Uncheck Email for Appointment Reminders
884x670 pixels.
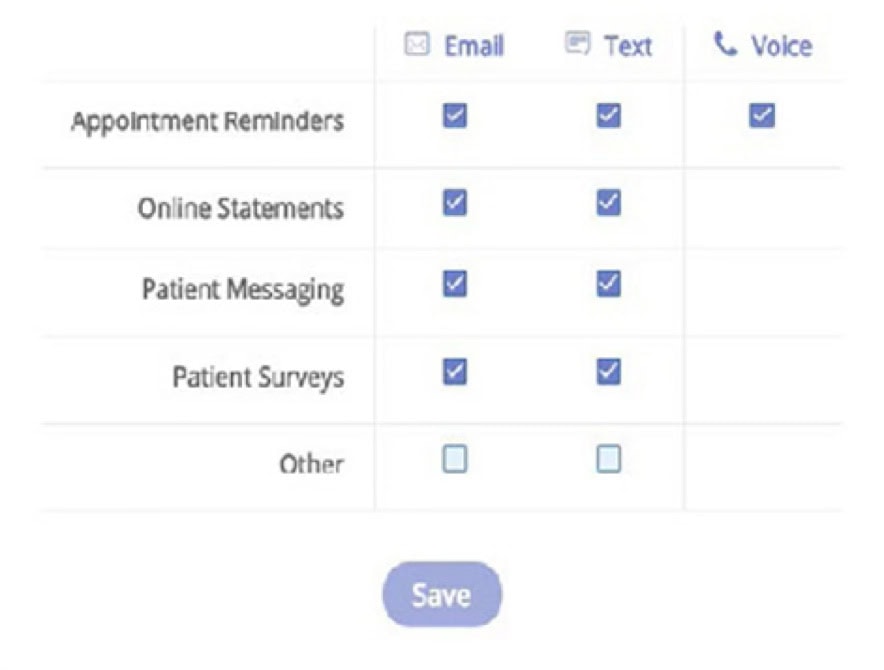click(x=455, y=116)
